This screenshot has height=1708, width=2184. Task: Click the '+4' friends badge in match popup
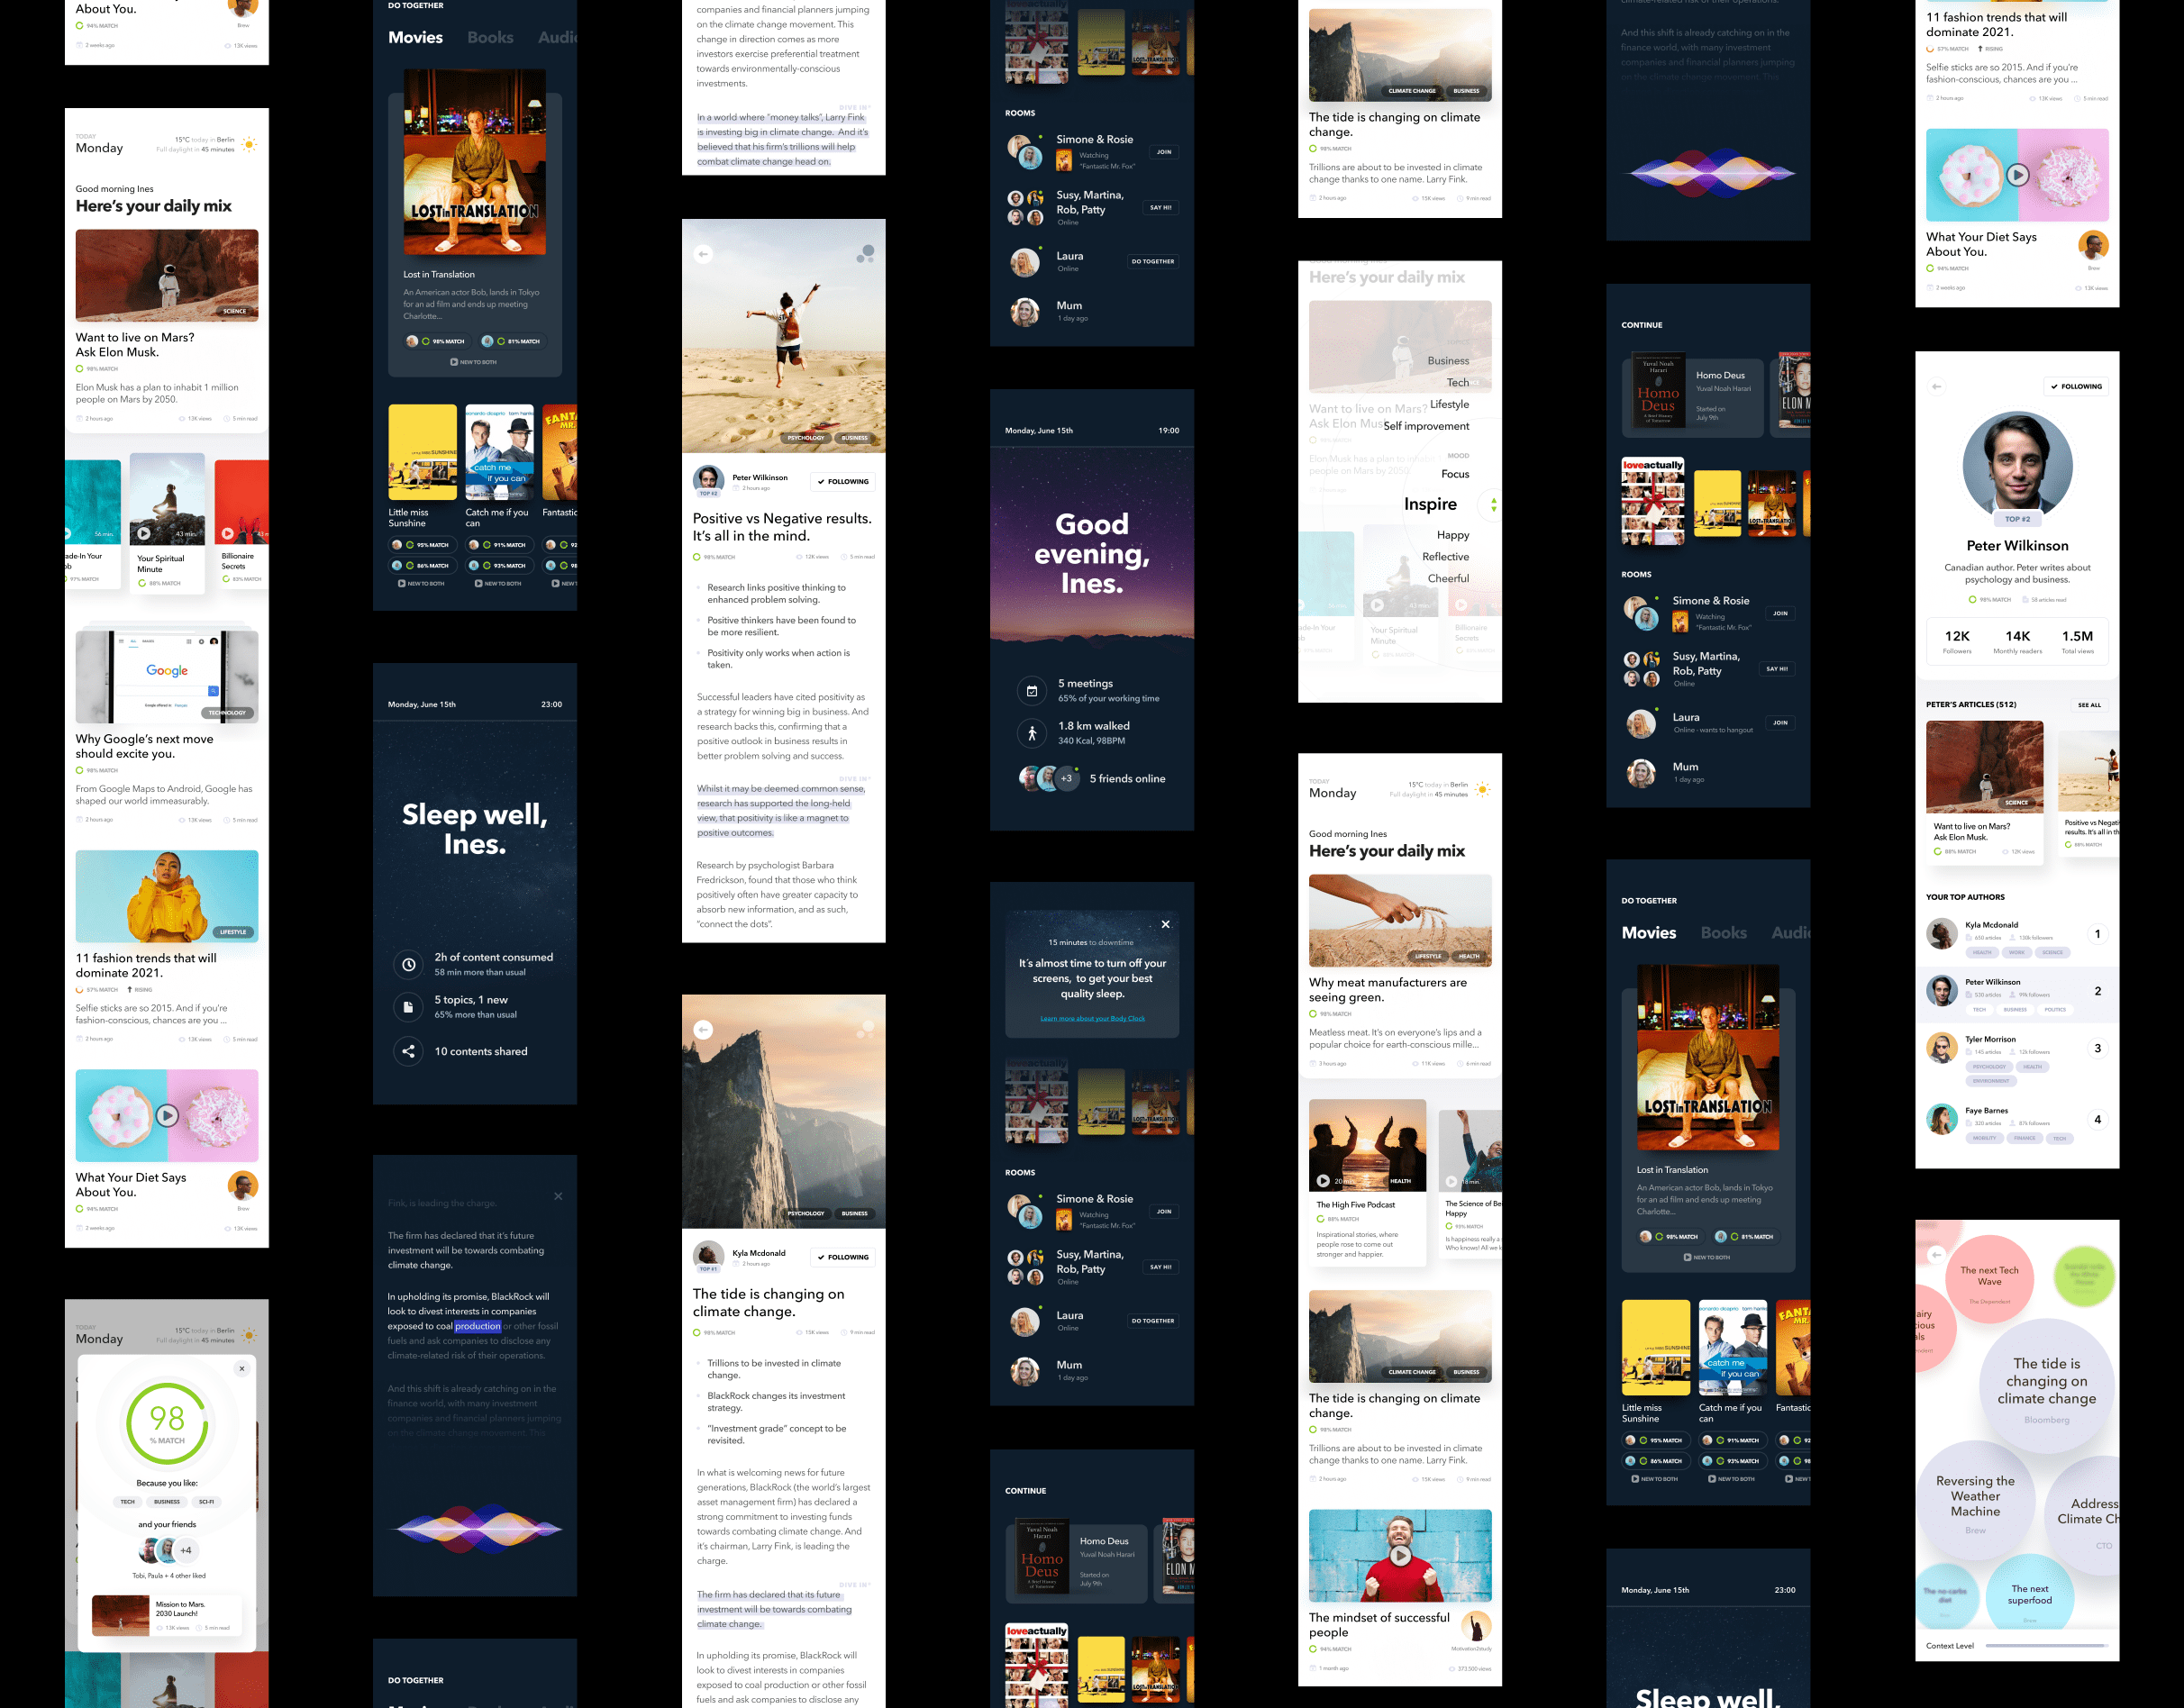[186, 1551]
